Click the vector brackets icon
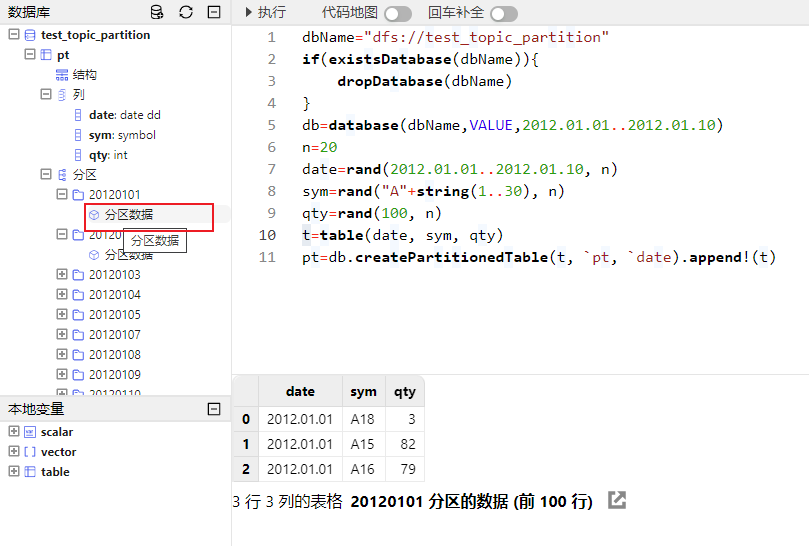Viewport: 809px width, 546px height. tap(30, 452)
